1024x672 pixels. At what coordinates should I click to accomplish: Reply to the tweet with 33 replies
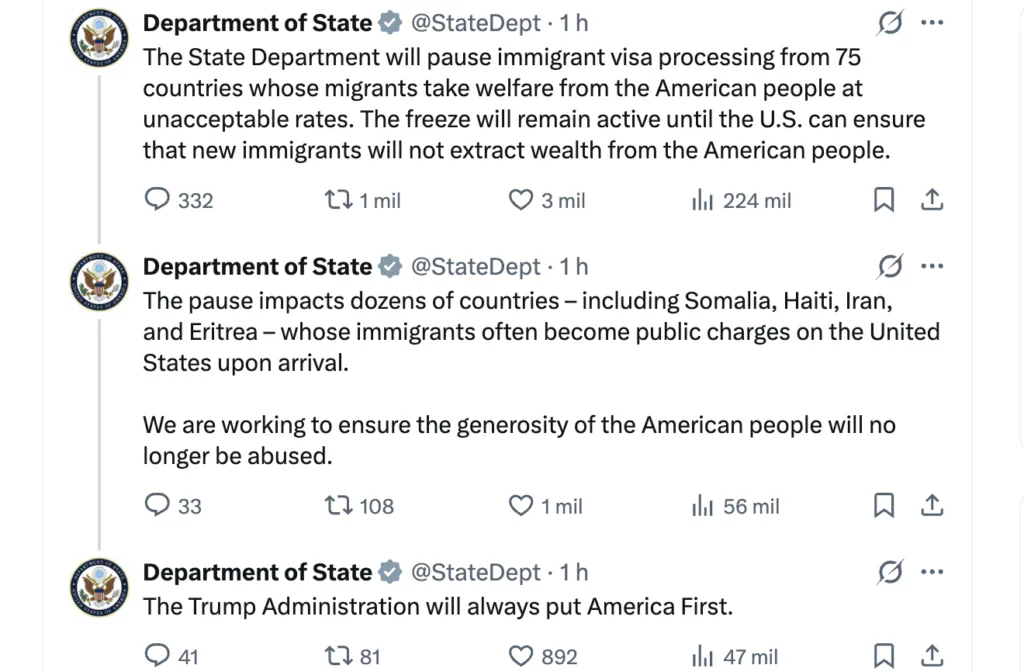tap(158, 506)
